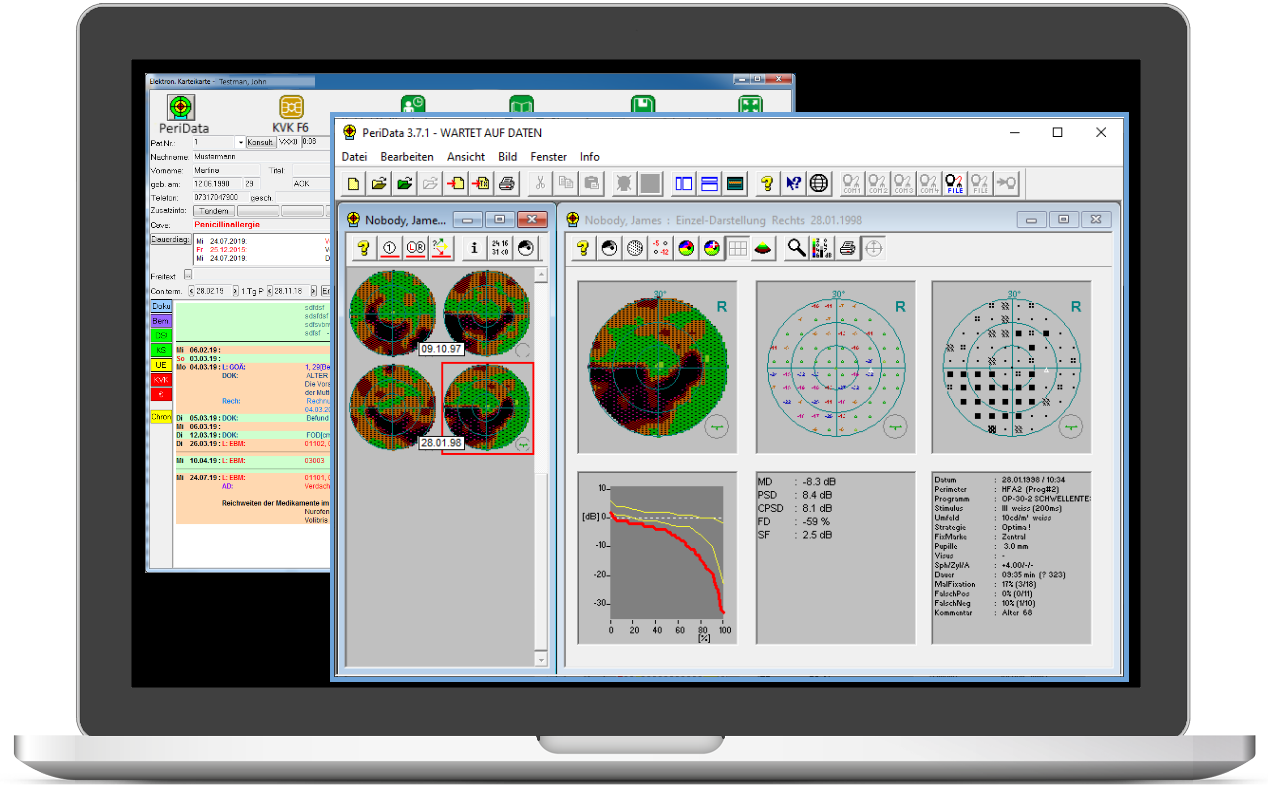
Task: Select the lower-left visual field thumbnail
Action: point(393,408)
